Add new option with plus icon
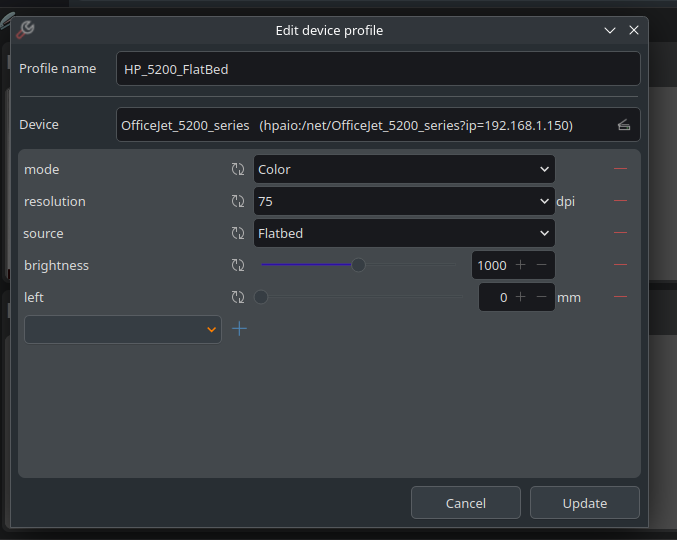Viewport: 677px width, 540px height. (x=239, y=328)
